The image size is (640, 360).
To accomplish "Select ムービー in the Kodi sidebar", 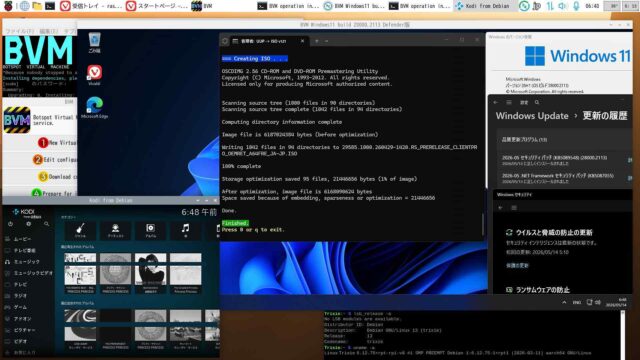I will pyautogui.click(x=28, y=239).
